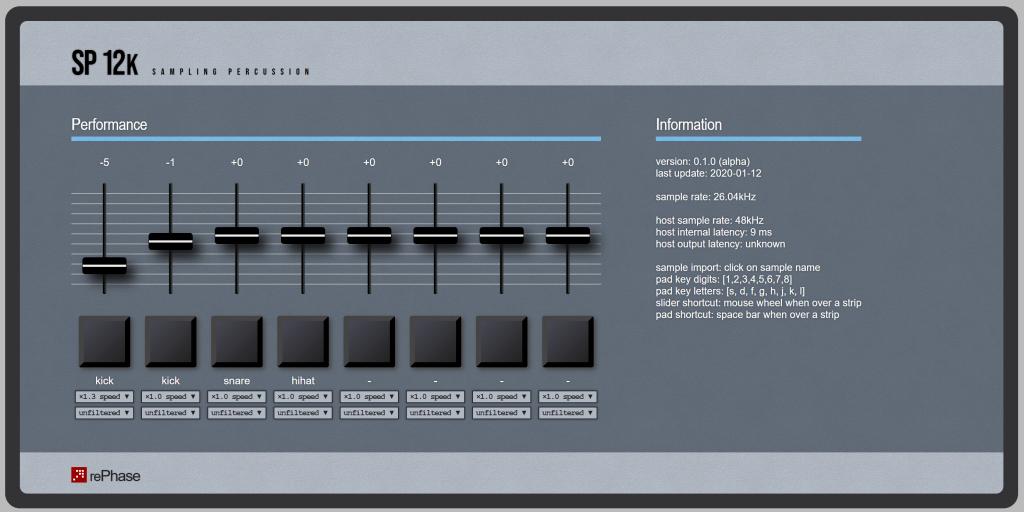Open the speed dropdown under snare
Viewport: 1024px width, 512px height.
[237, 396]
